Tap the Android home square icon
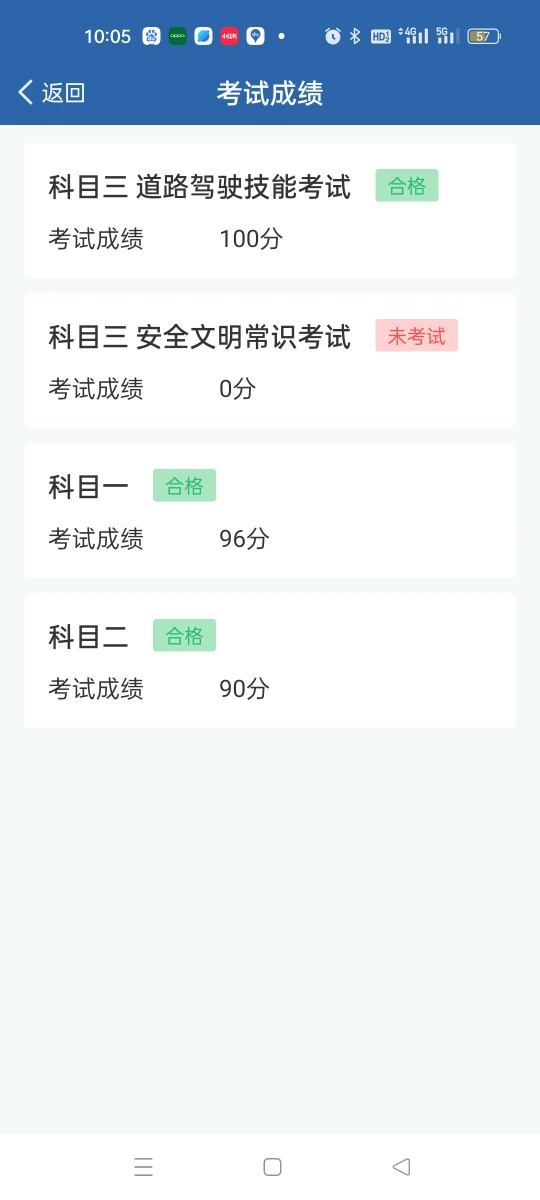The height and width of the screenshot is (1200, 540). (x=272, y=1166)
